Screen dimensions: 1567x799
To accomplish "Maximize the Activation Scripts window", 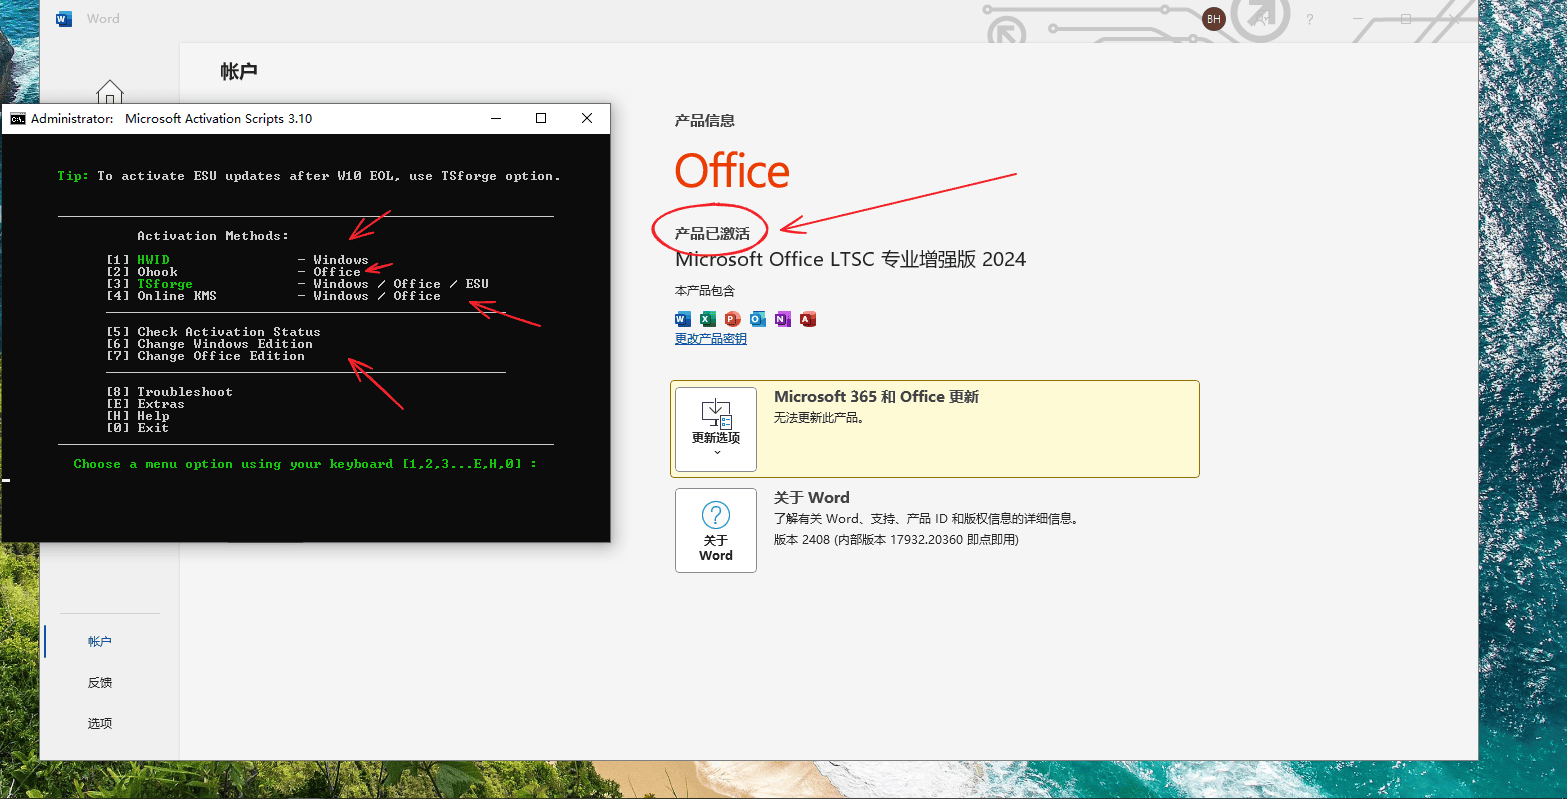I will click(541, 118).
